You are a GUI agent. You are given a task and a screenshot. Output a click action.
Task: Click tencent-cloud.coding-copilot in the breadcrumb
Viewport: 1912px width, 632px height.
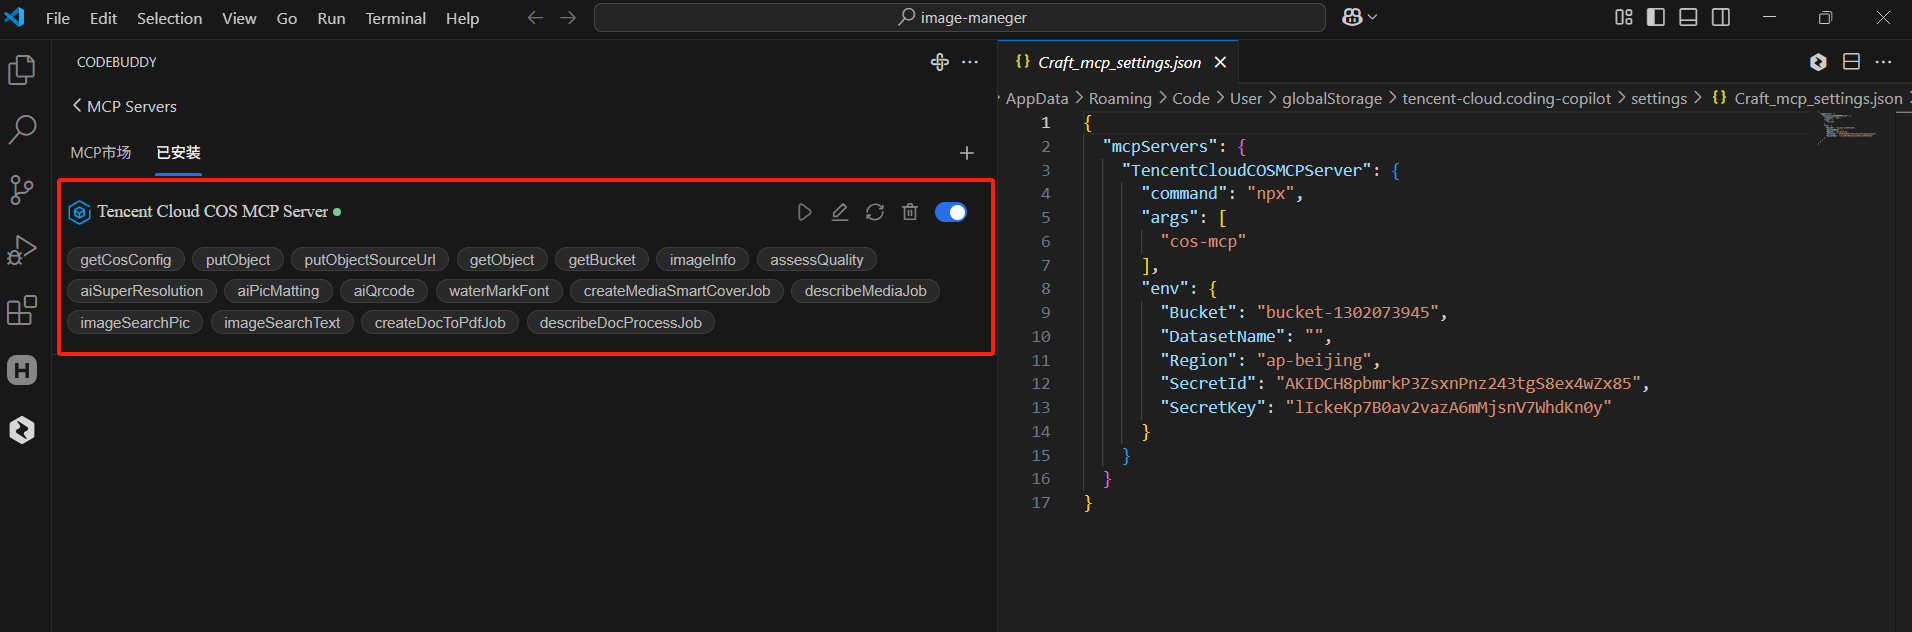[x=1507, y=98]
